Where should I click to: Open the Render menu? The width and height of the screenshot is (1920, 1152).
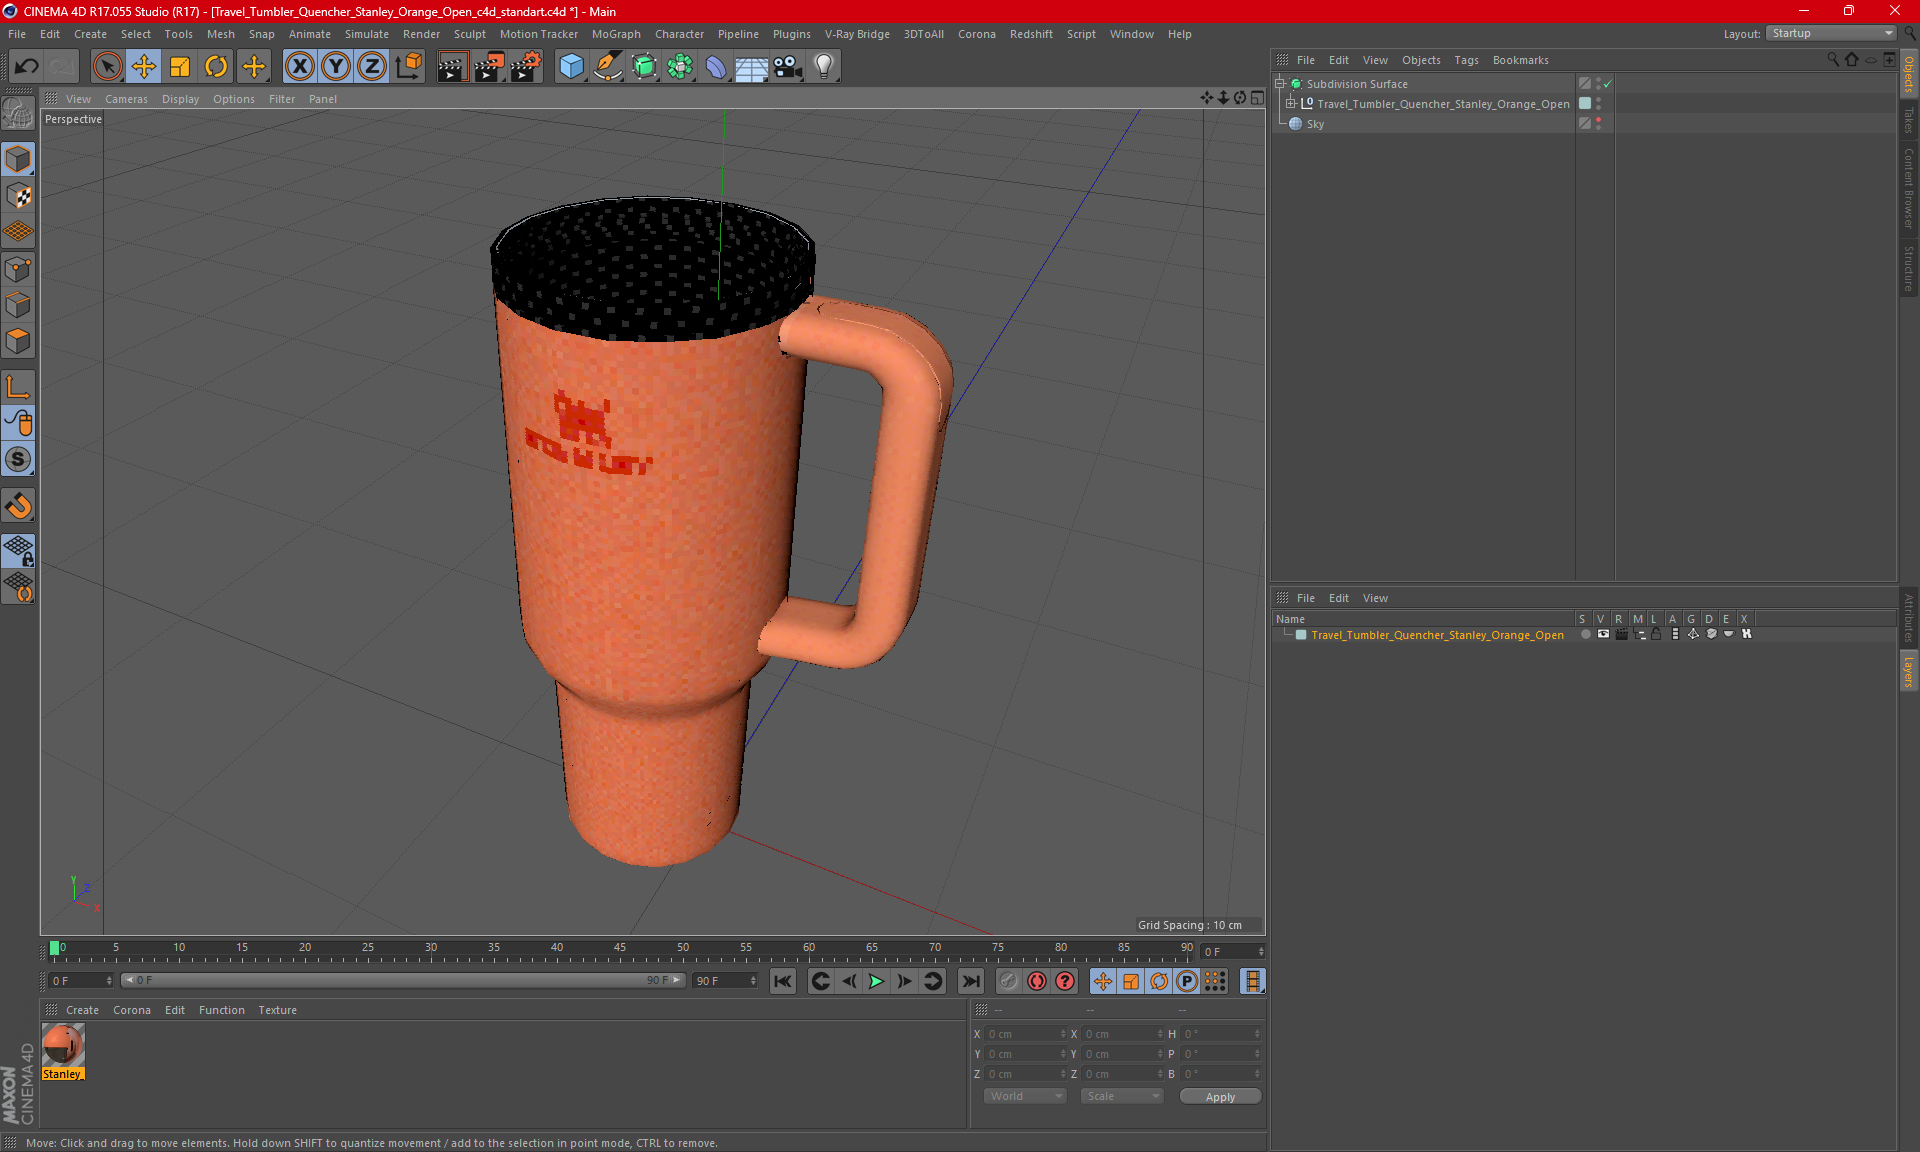point(421,34)
